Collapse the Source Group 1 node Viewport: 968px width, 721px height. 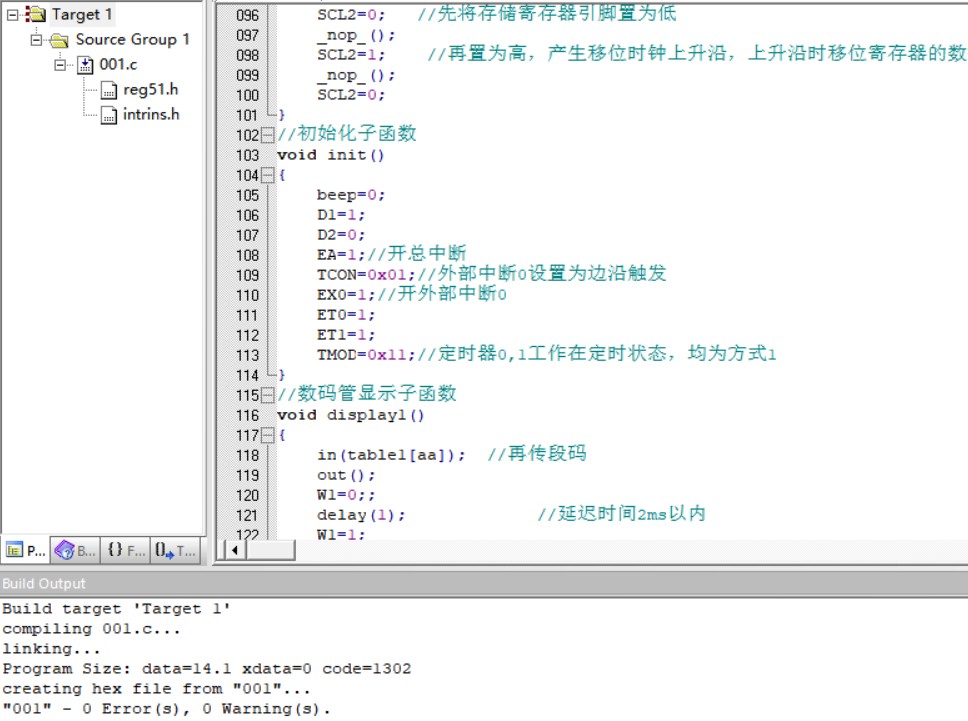tap(36, 40)
